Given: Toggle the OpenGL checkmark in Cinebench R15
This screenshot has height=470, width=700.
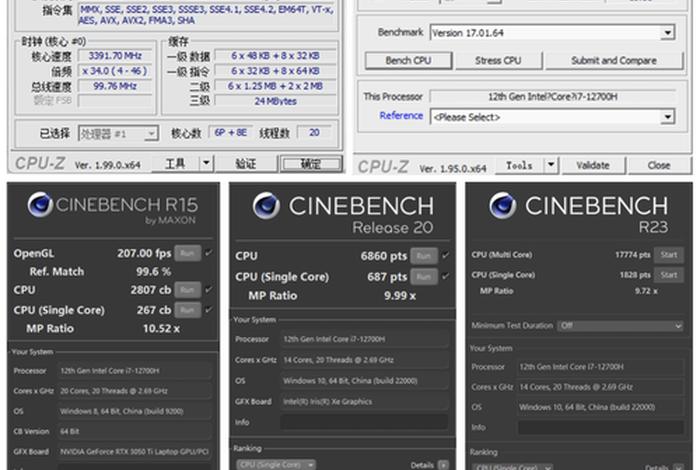Looking at the screenshot, I should point(208,253).
